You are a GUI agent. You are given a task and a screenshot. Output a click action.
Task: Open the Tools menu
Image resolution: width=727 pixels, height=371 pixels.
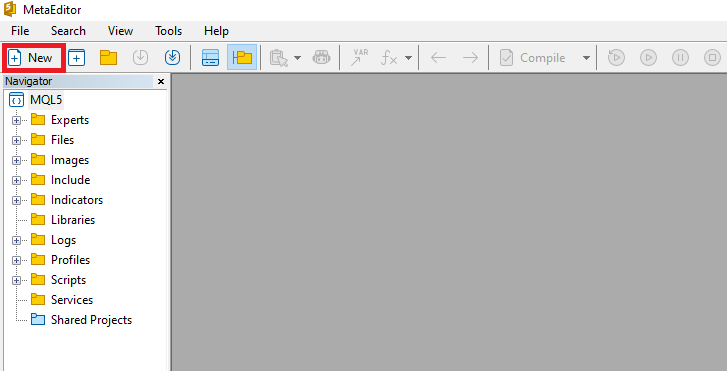click(x=168, y=31)
